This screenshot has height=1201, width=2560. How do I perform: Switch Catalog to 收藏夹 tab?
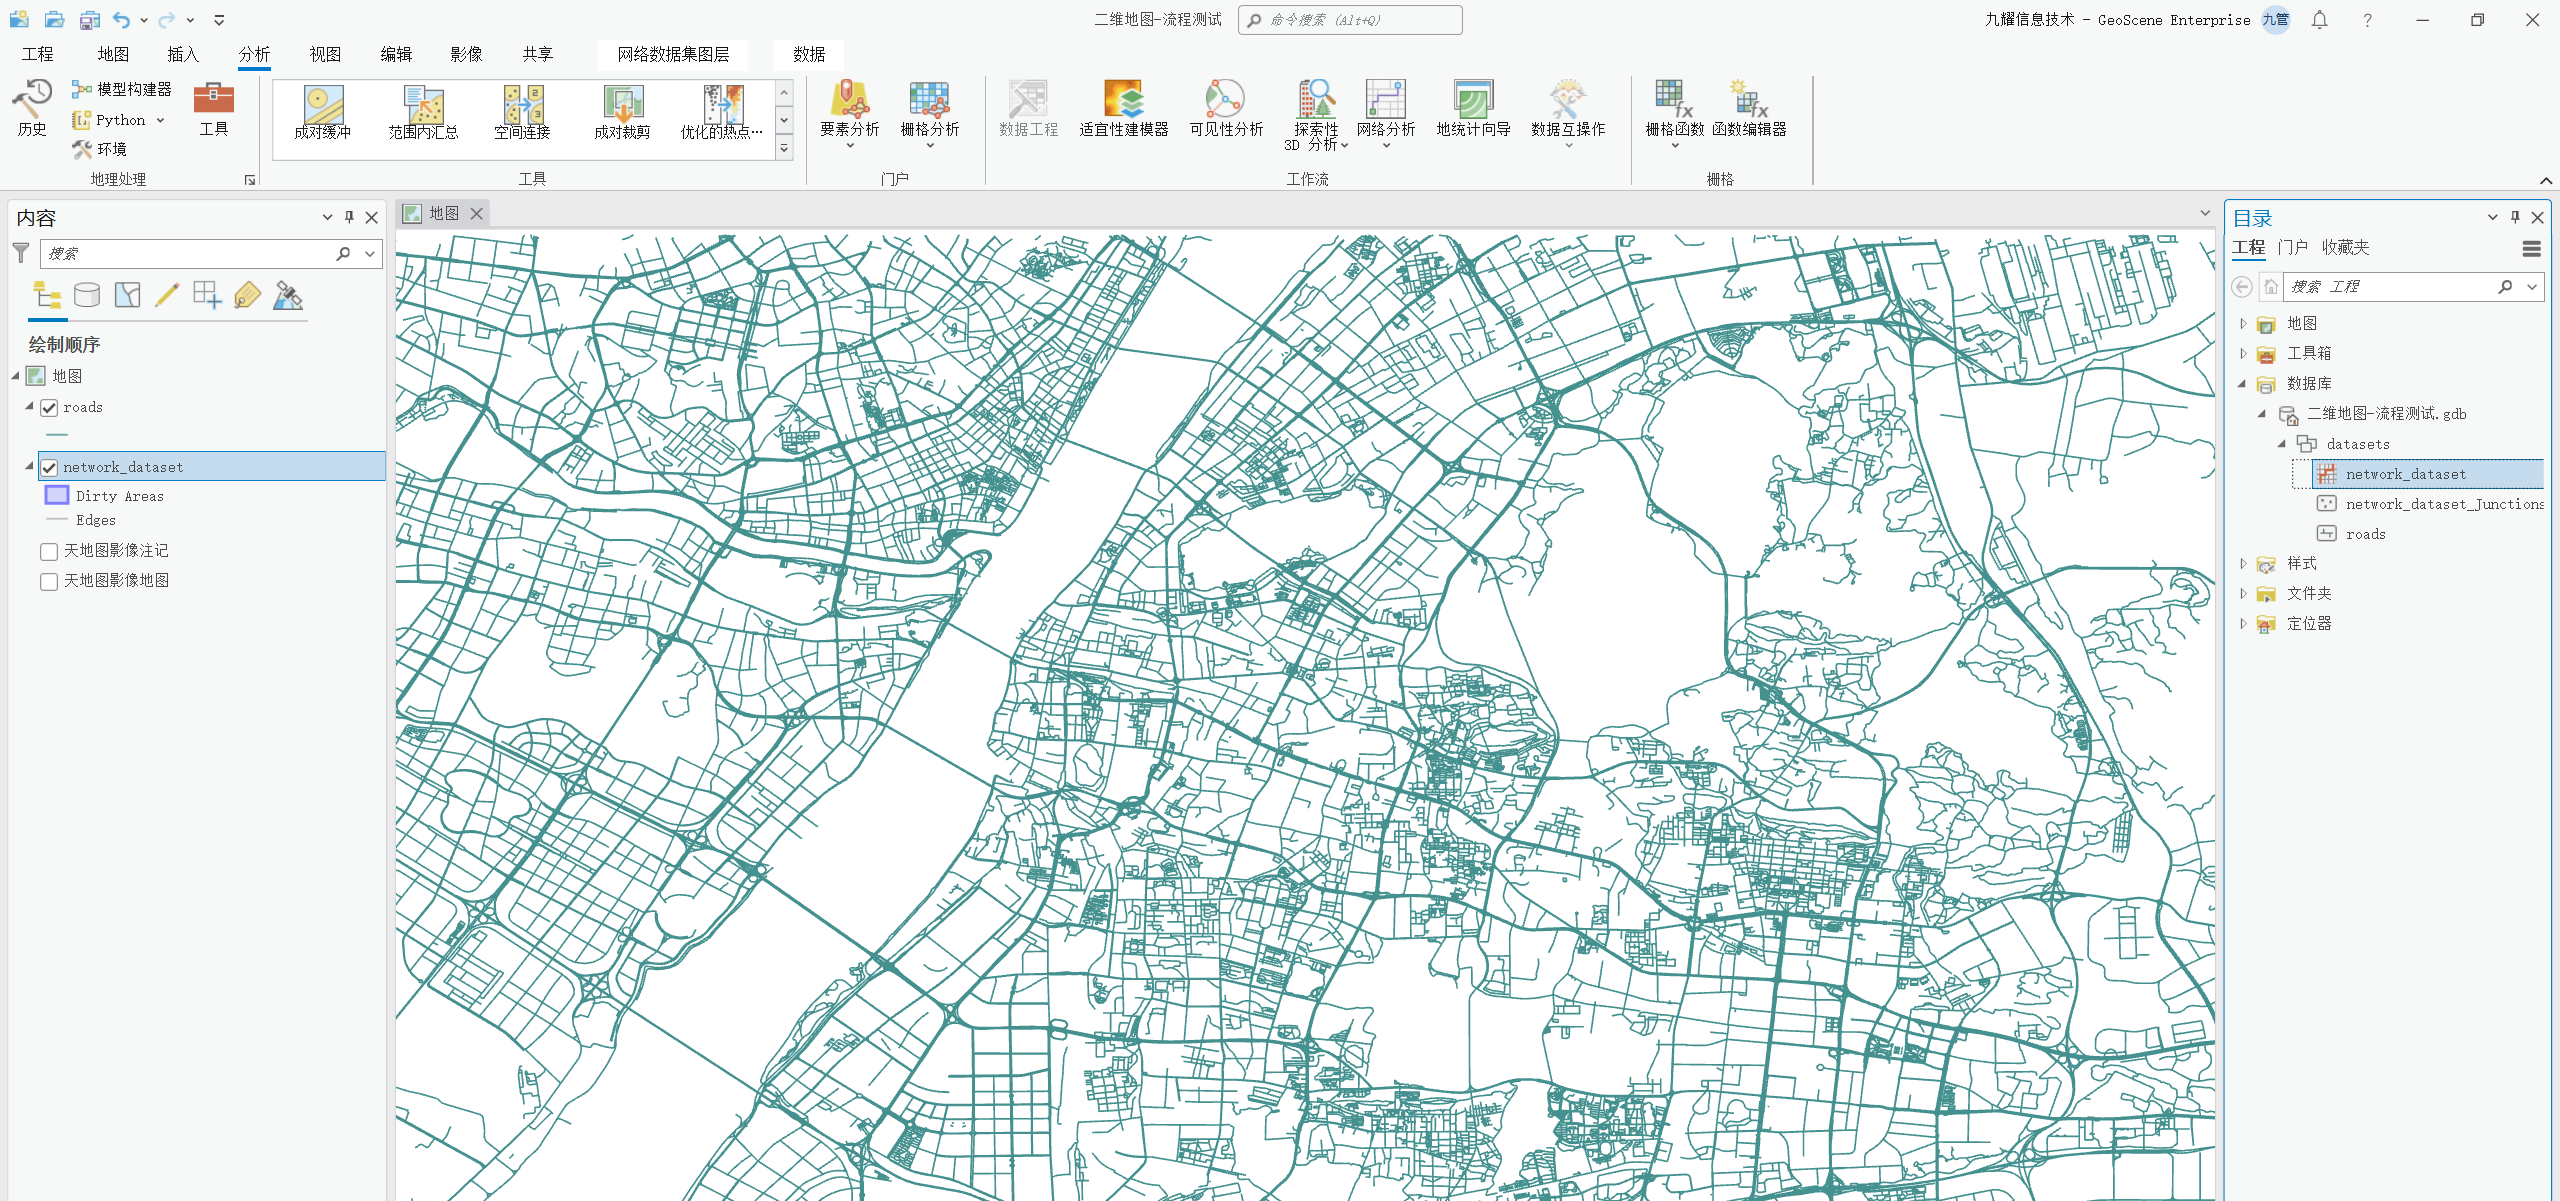pos(2345,247)
